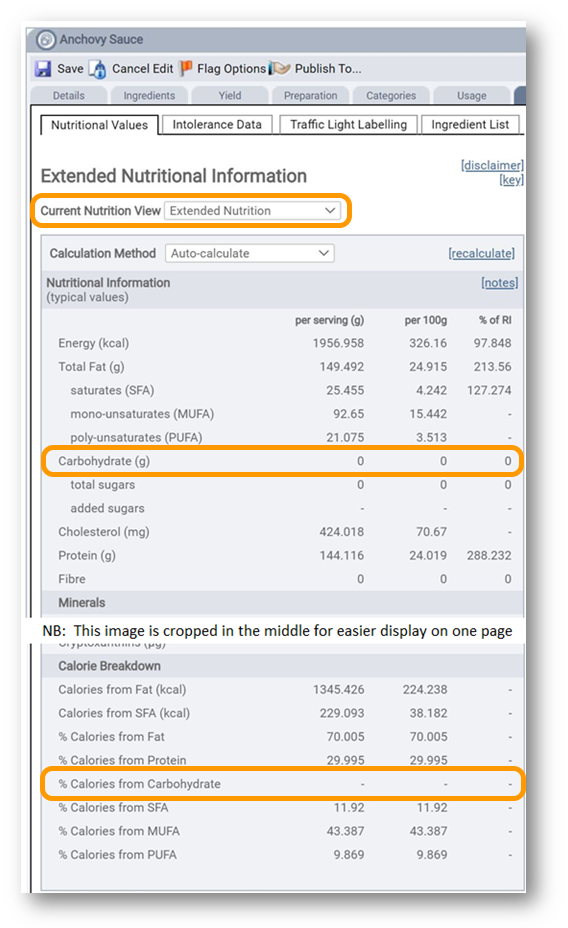Image resolution: width=568 pixels, height=928 pixels.
Task: Click Publish To... button label
Action: 328,69
